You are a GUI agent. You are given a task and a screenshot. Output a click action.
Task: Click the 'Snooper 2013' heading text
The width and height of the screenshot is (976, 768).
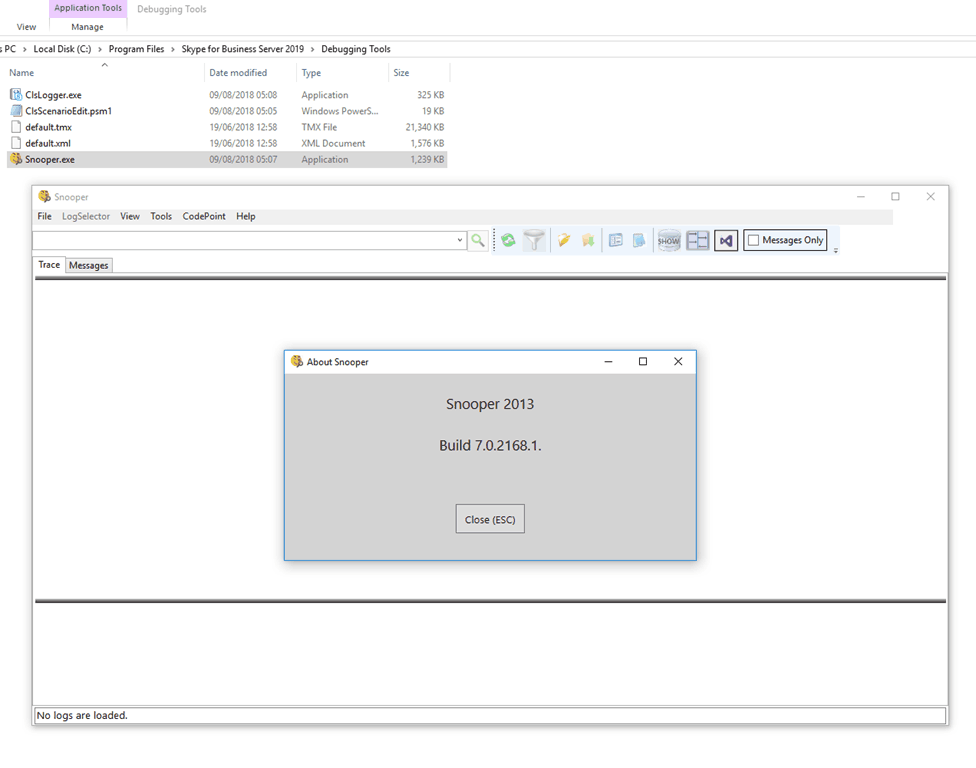tap(490, 404)
